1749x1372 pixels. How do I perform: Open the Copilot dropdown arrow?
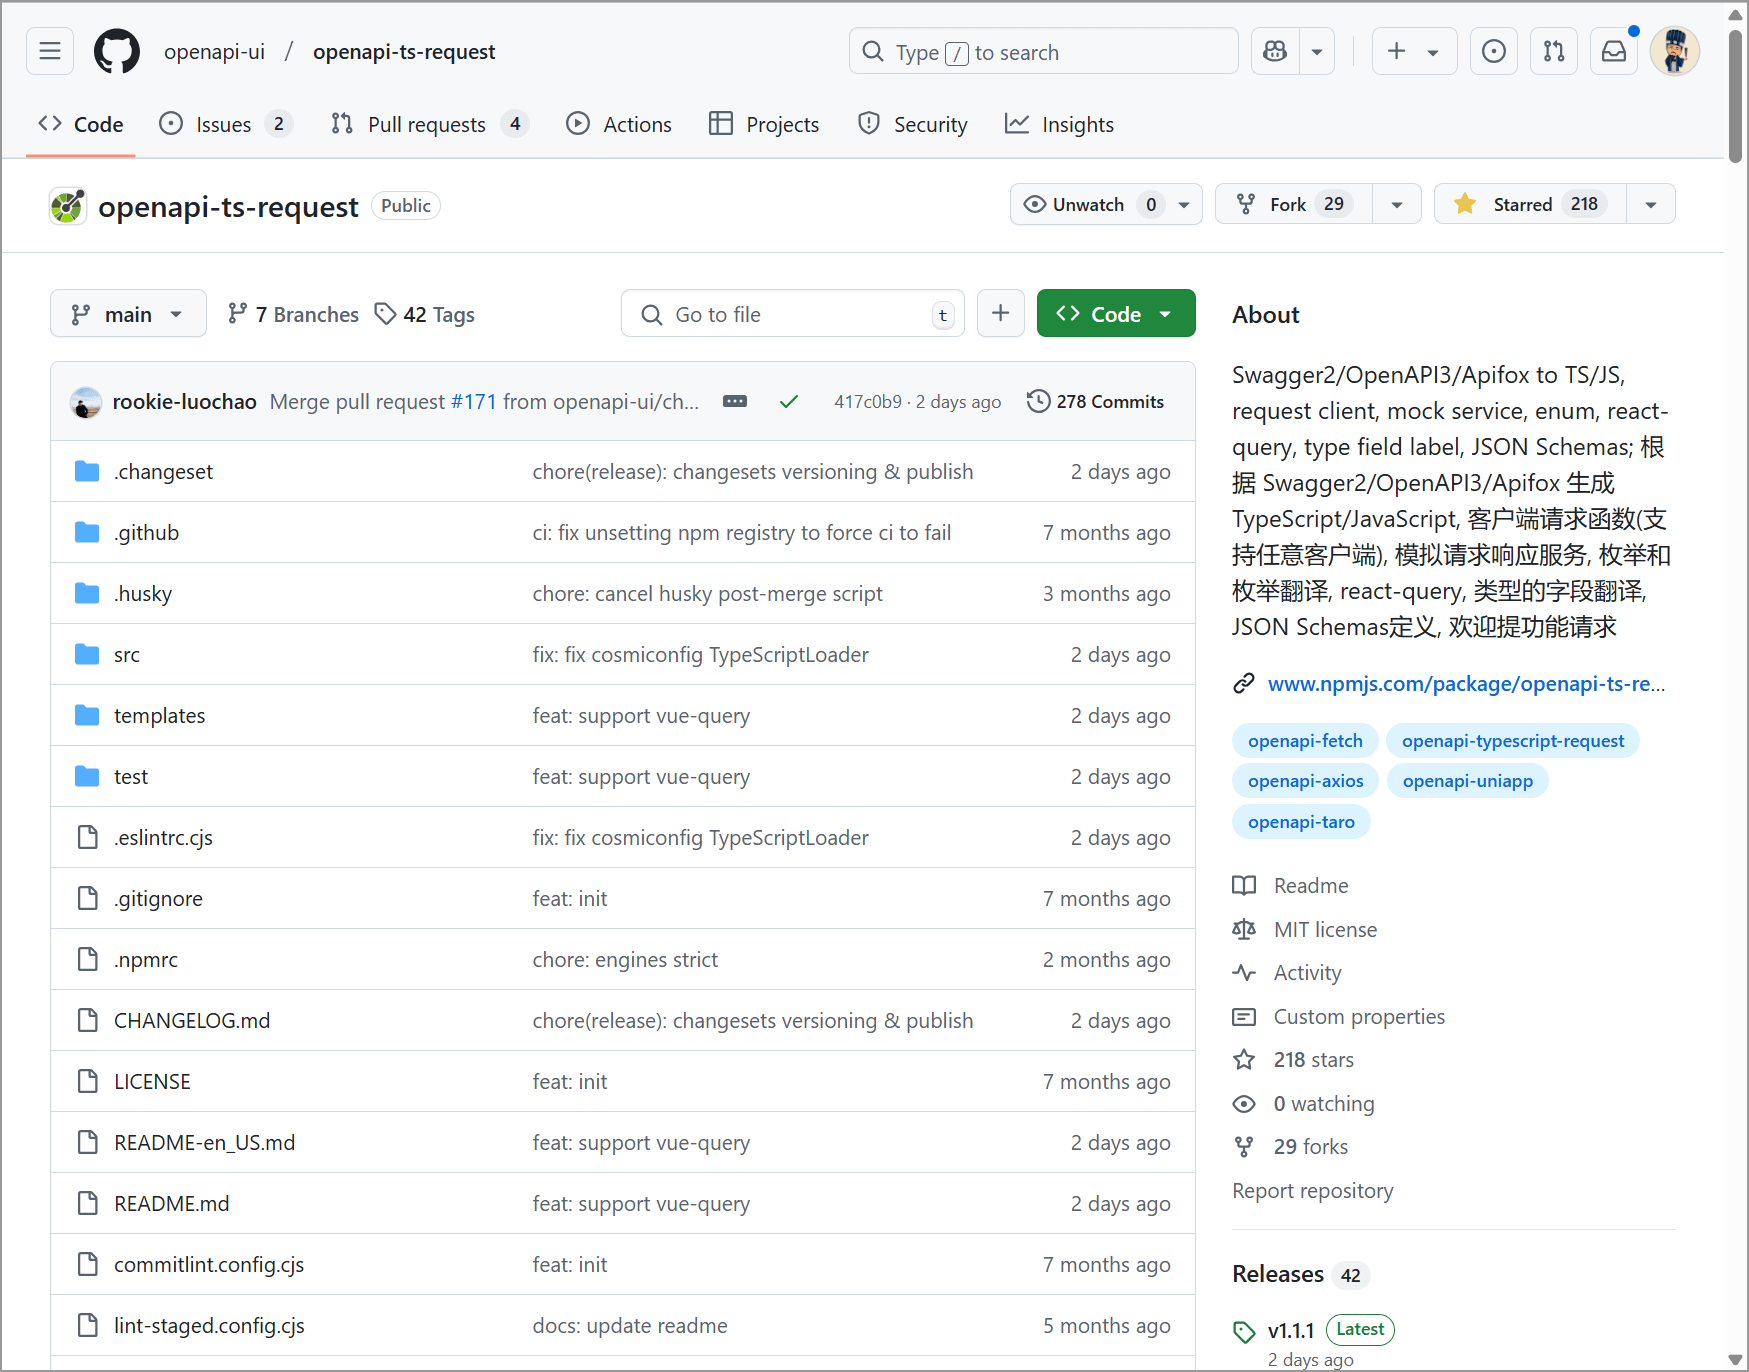pos(1317,51)
